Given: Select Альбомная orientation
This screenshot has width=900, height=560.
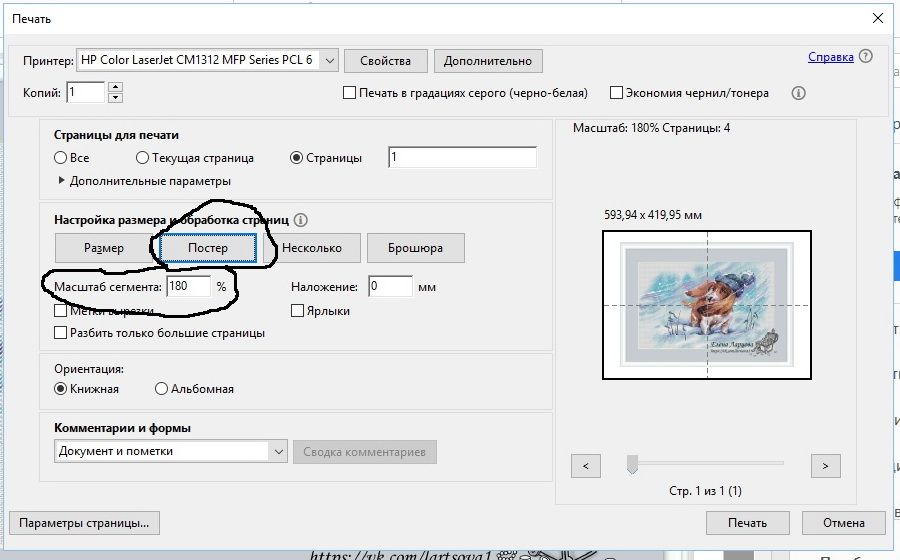Looking at the screenshot, I should click(x=162, y=389).
